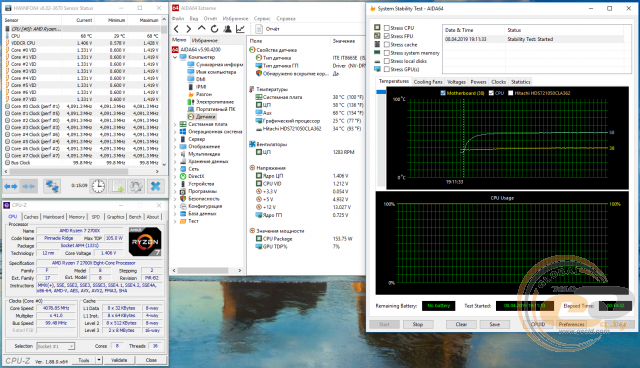
Task: Select Разгон tree item with flame icon
Action: (x=200, y=94)
